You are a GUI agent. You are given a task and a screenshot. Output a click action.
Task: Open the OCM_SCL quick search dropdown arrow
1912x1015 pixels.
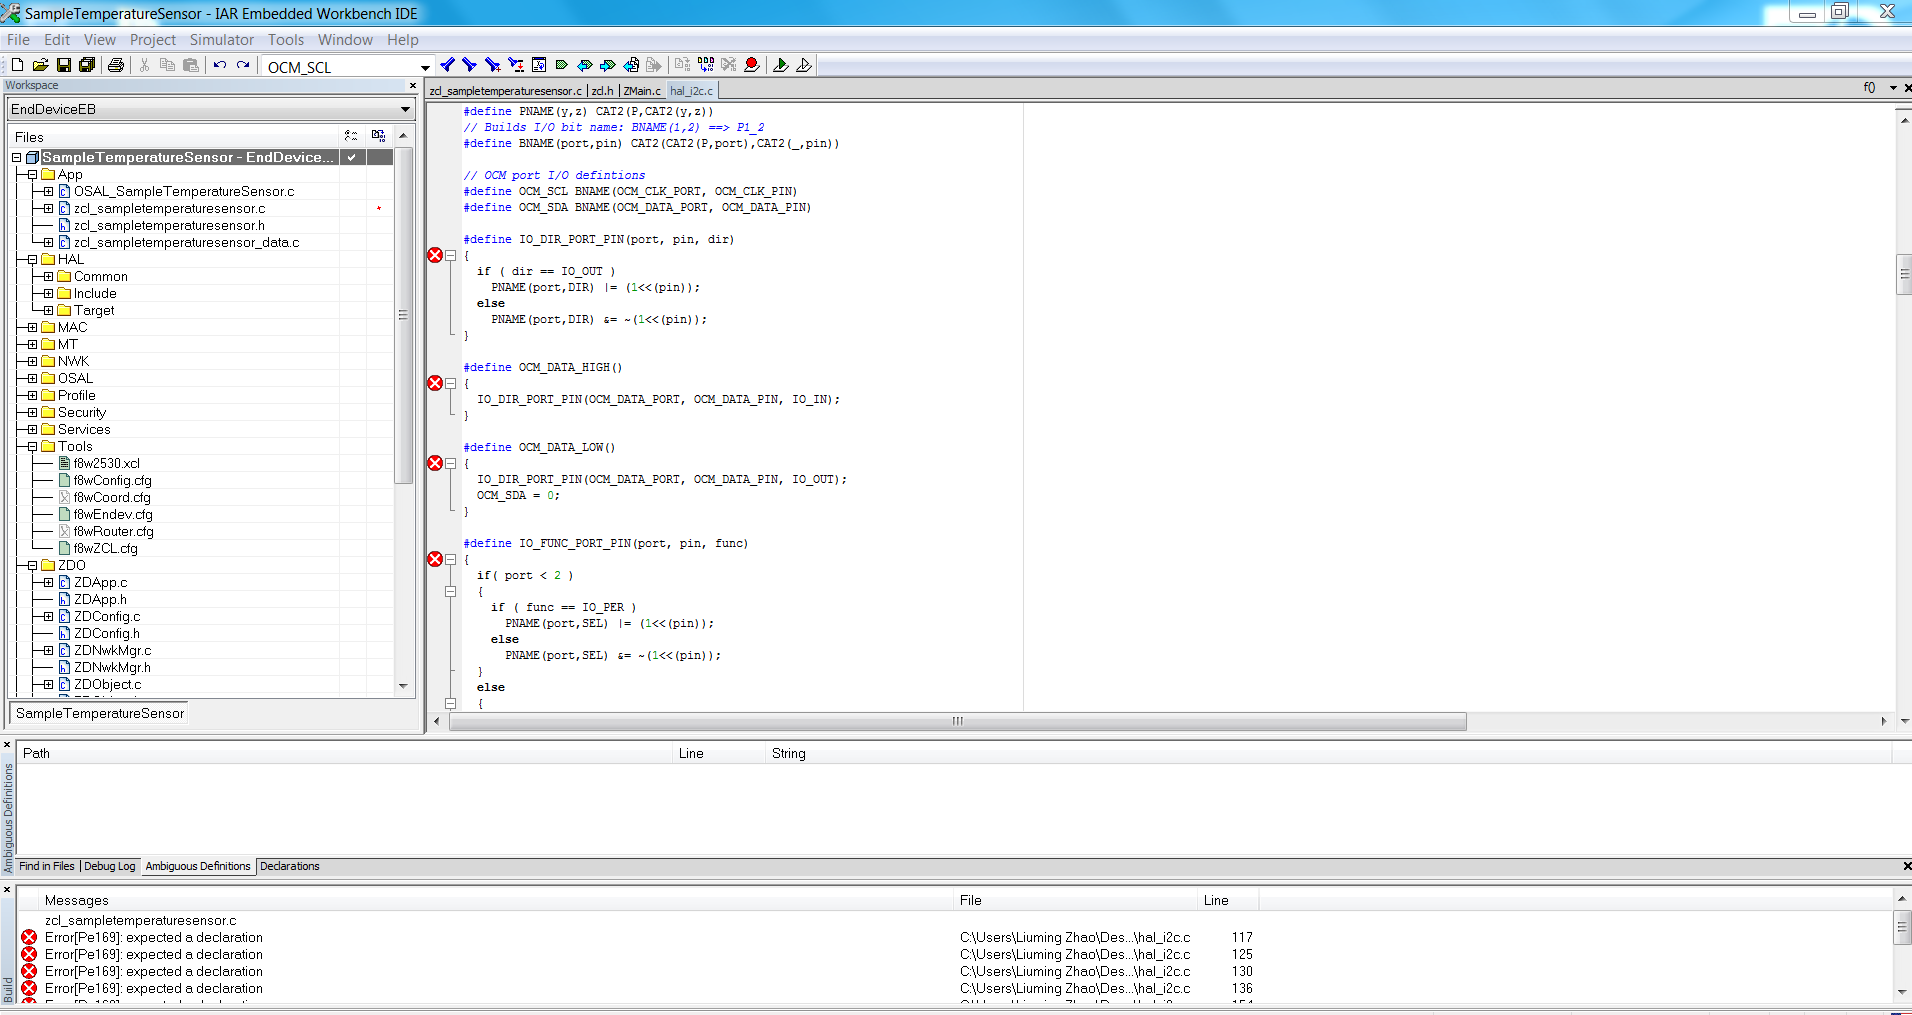425,67
